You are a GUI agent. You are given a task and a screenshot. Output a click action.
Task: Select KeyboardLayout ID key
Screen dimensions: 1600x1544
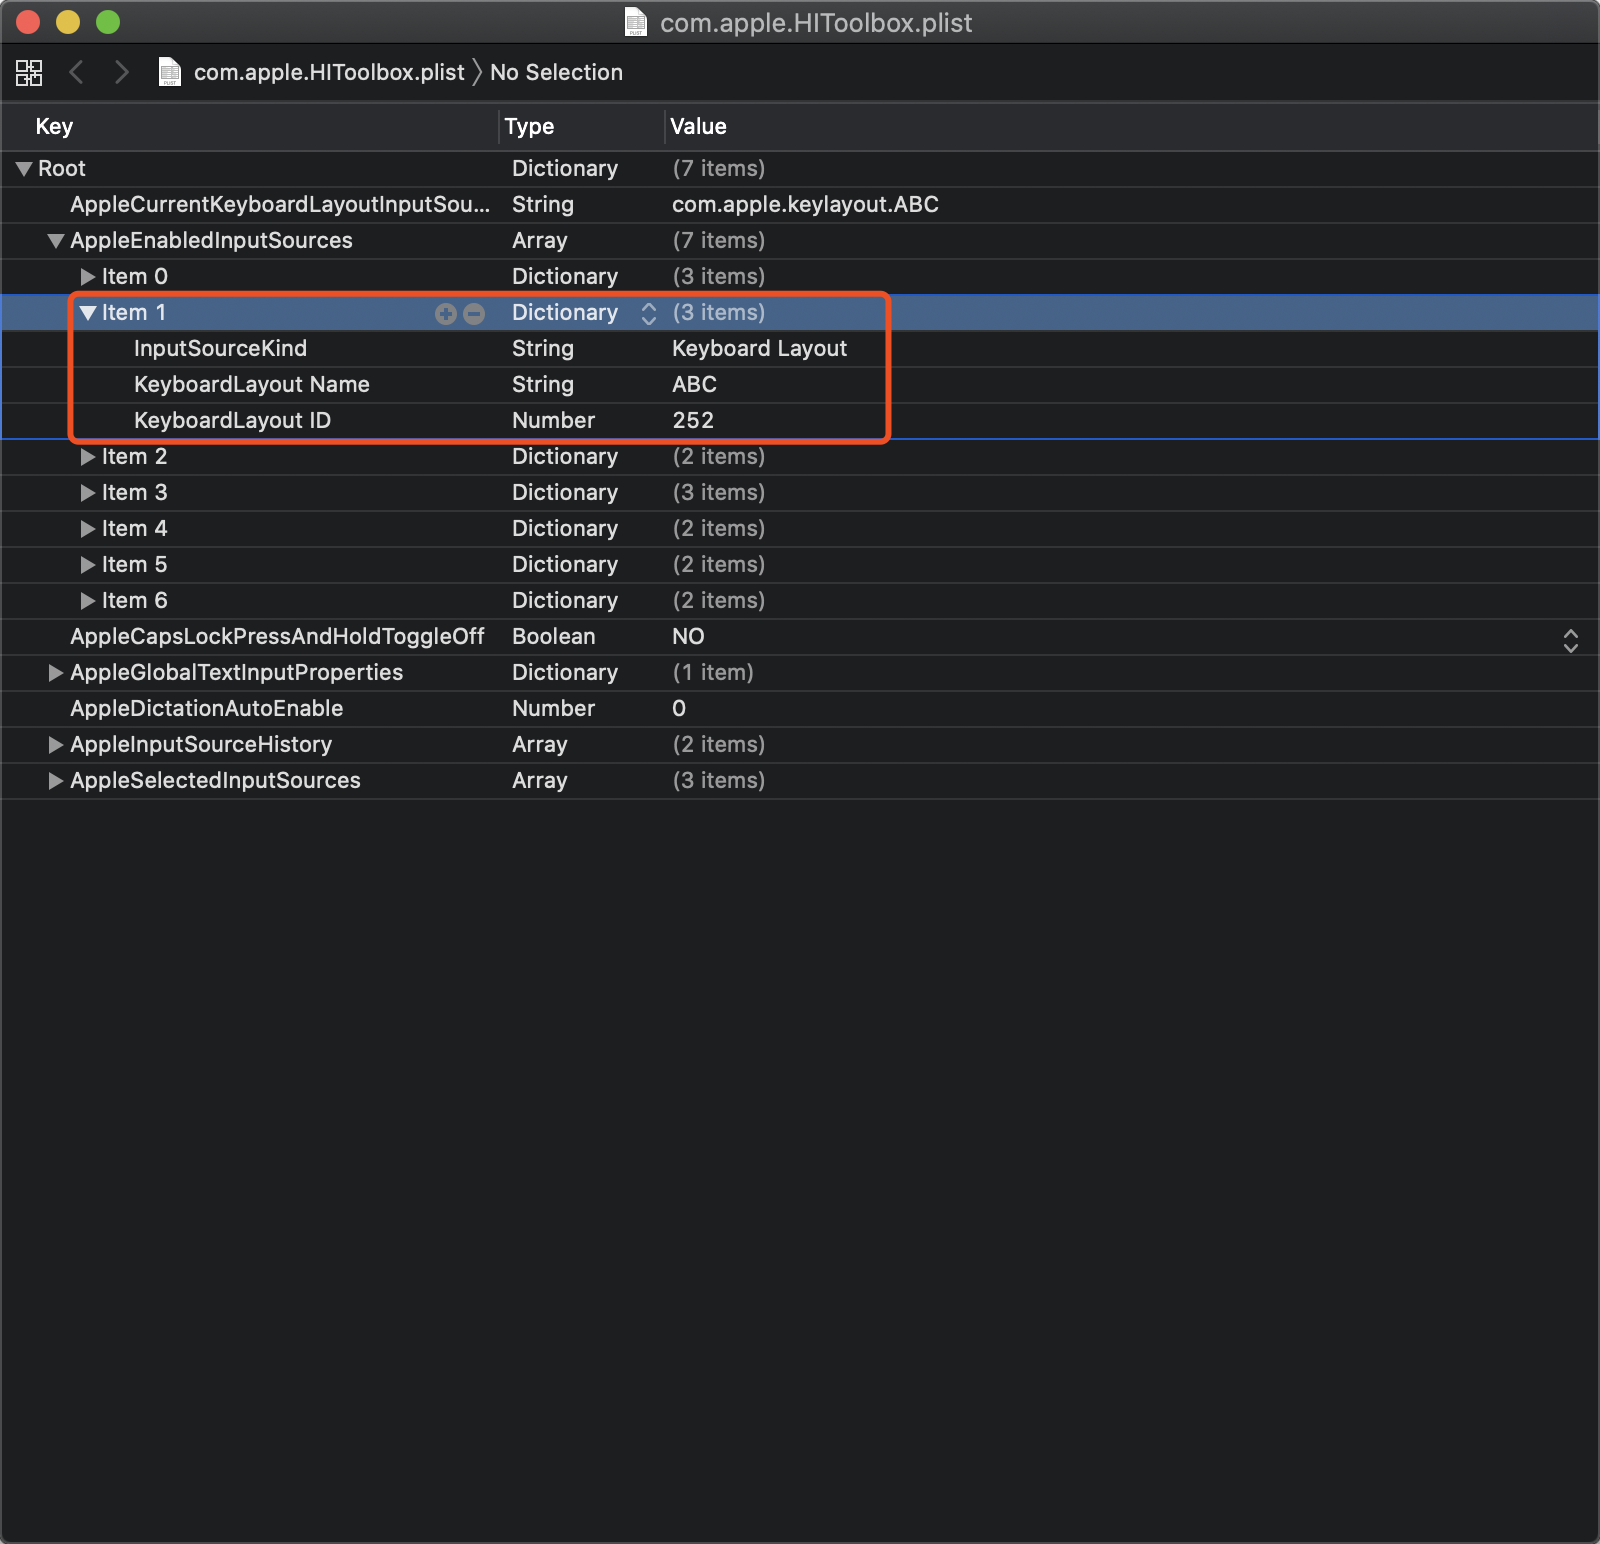pos(232,420)
